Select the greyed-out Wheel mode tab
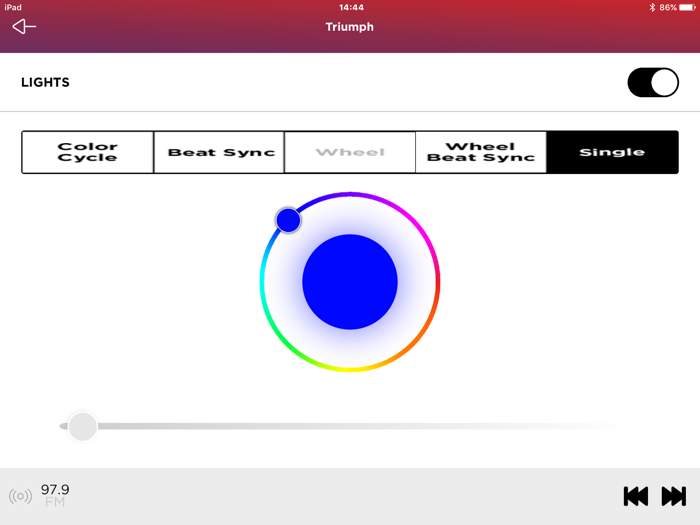The height and width of the screenshot is (525, 700). (350, 152)
